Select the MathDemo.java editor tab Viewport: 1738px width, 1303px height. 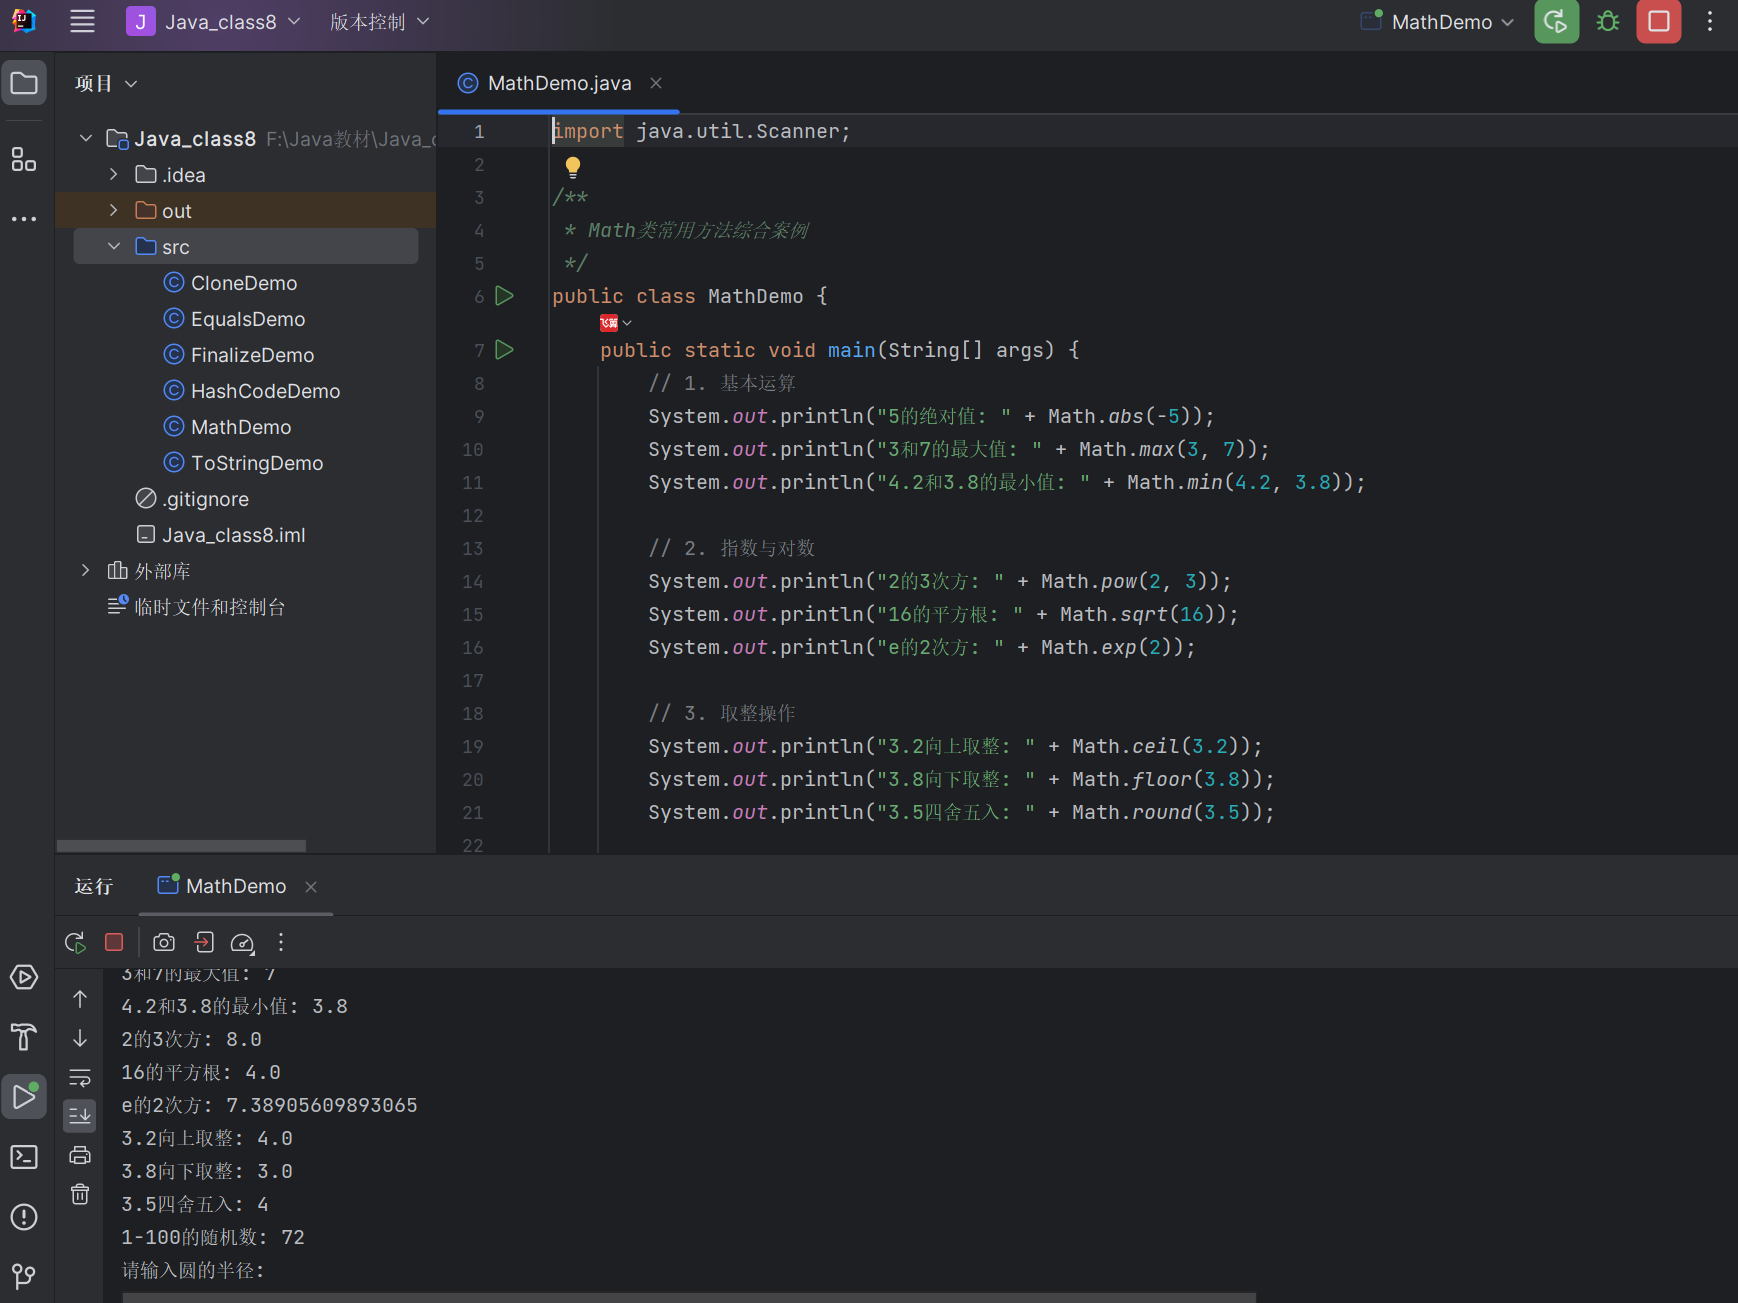click(558, 84)
